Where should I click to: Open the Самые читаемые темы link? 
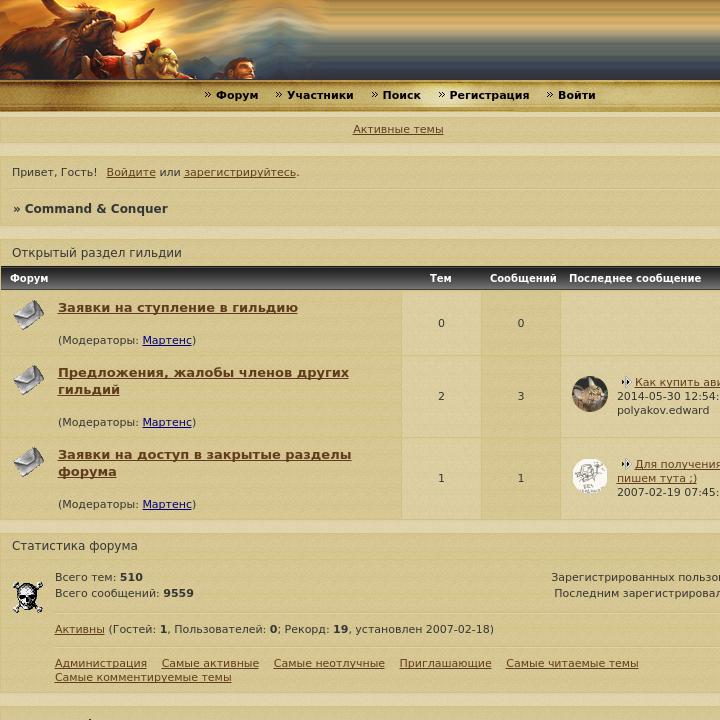(572, 663)
